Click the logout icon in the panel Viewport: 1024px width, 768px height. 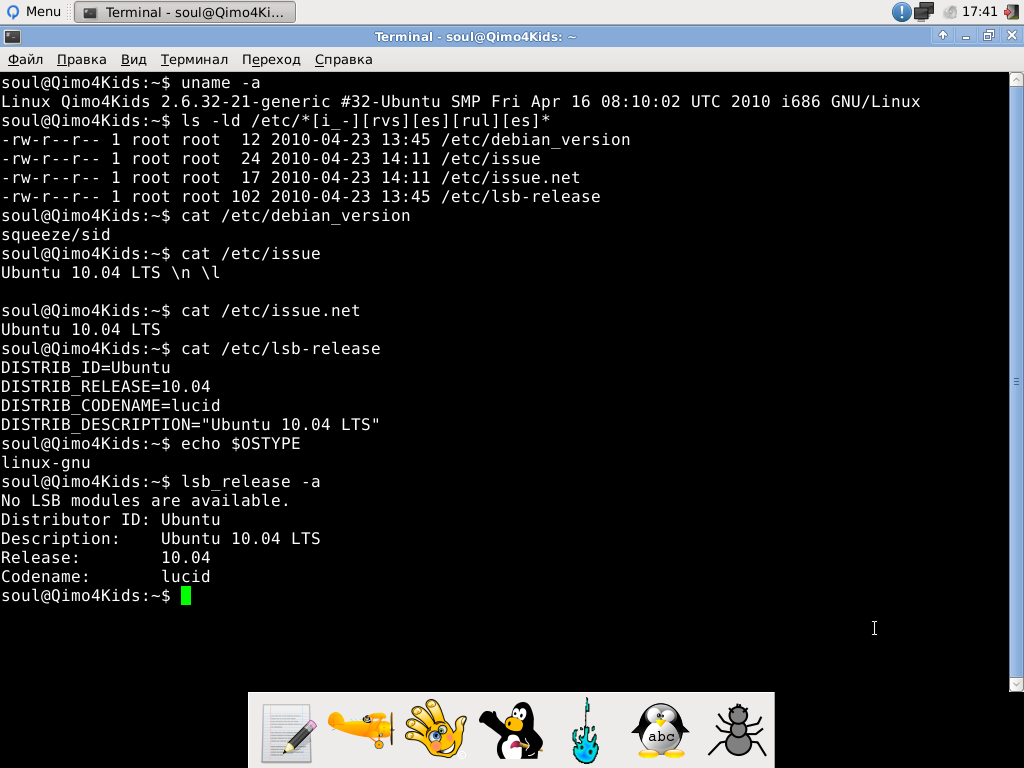pyautogui.click(x=1012, y=12)
